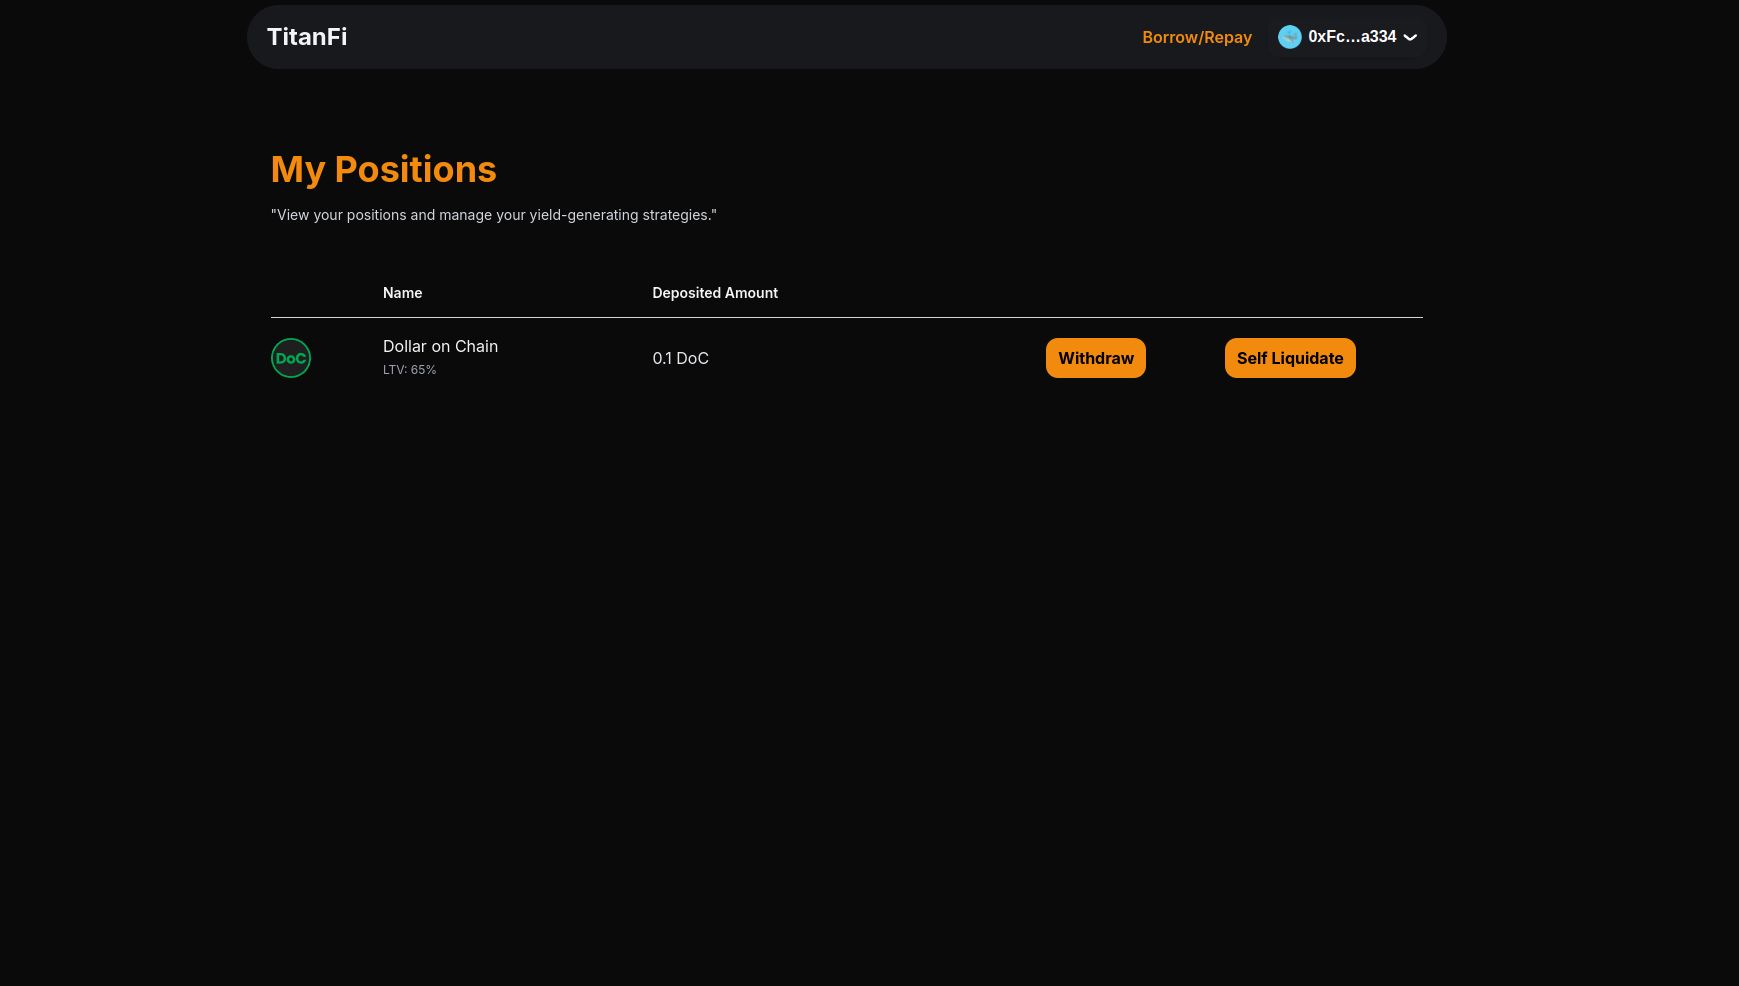Click the Name column header
The width and height of the screenshot is (1739, 986).
(402, 293)
